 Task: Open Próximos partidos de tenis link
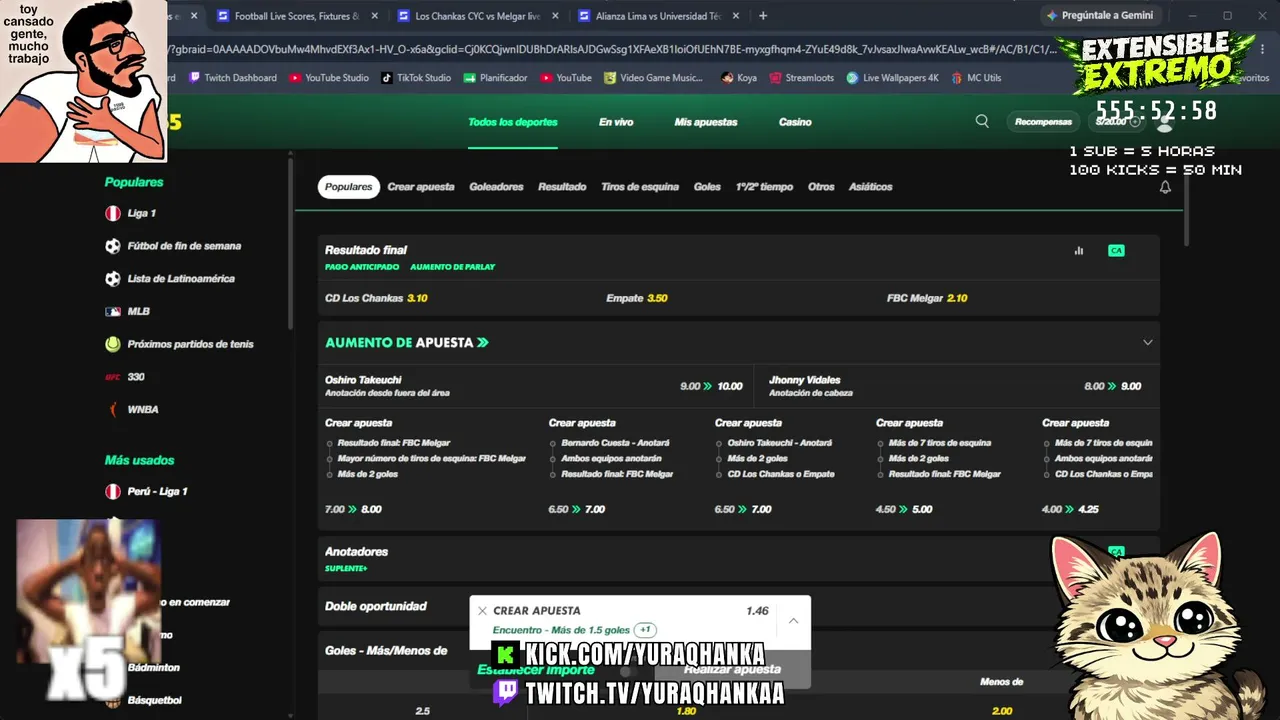click(x=190, y=344)
